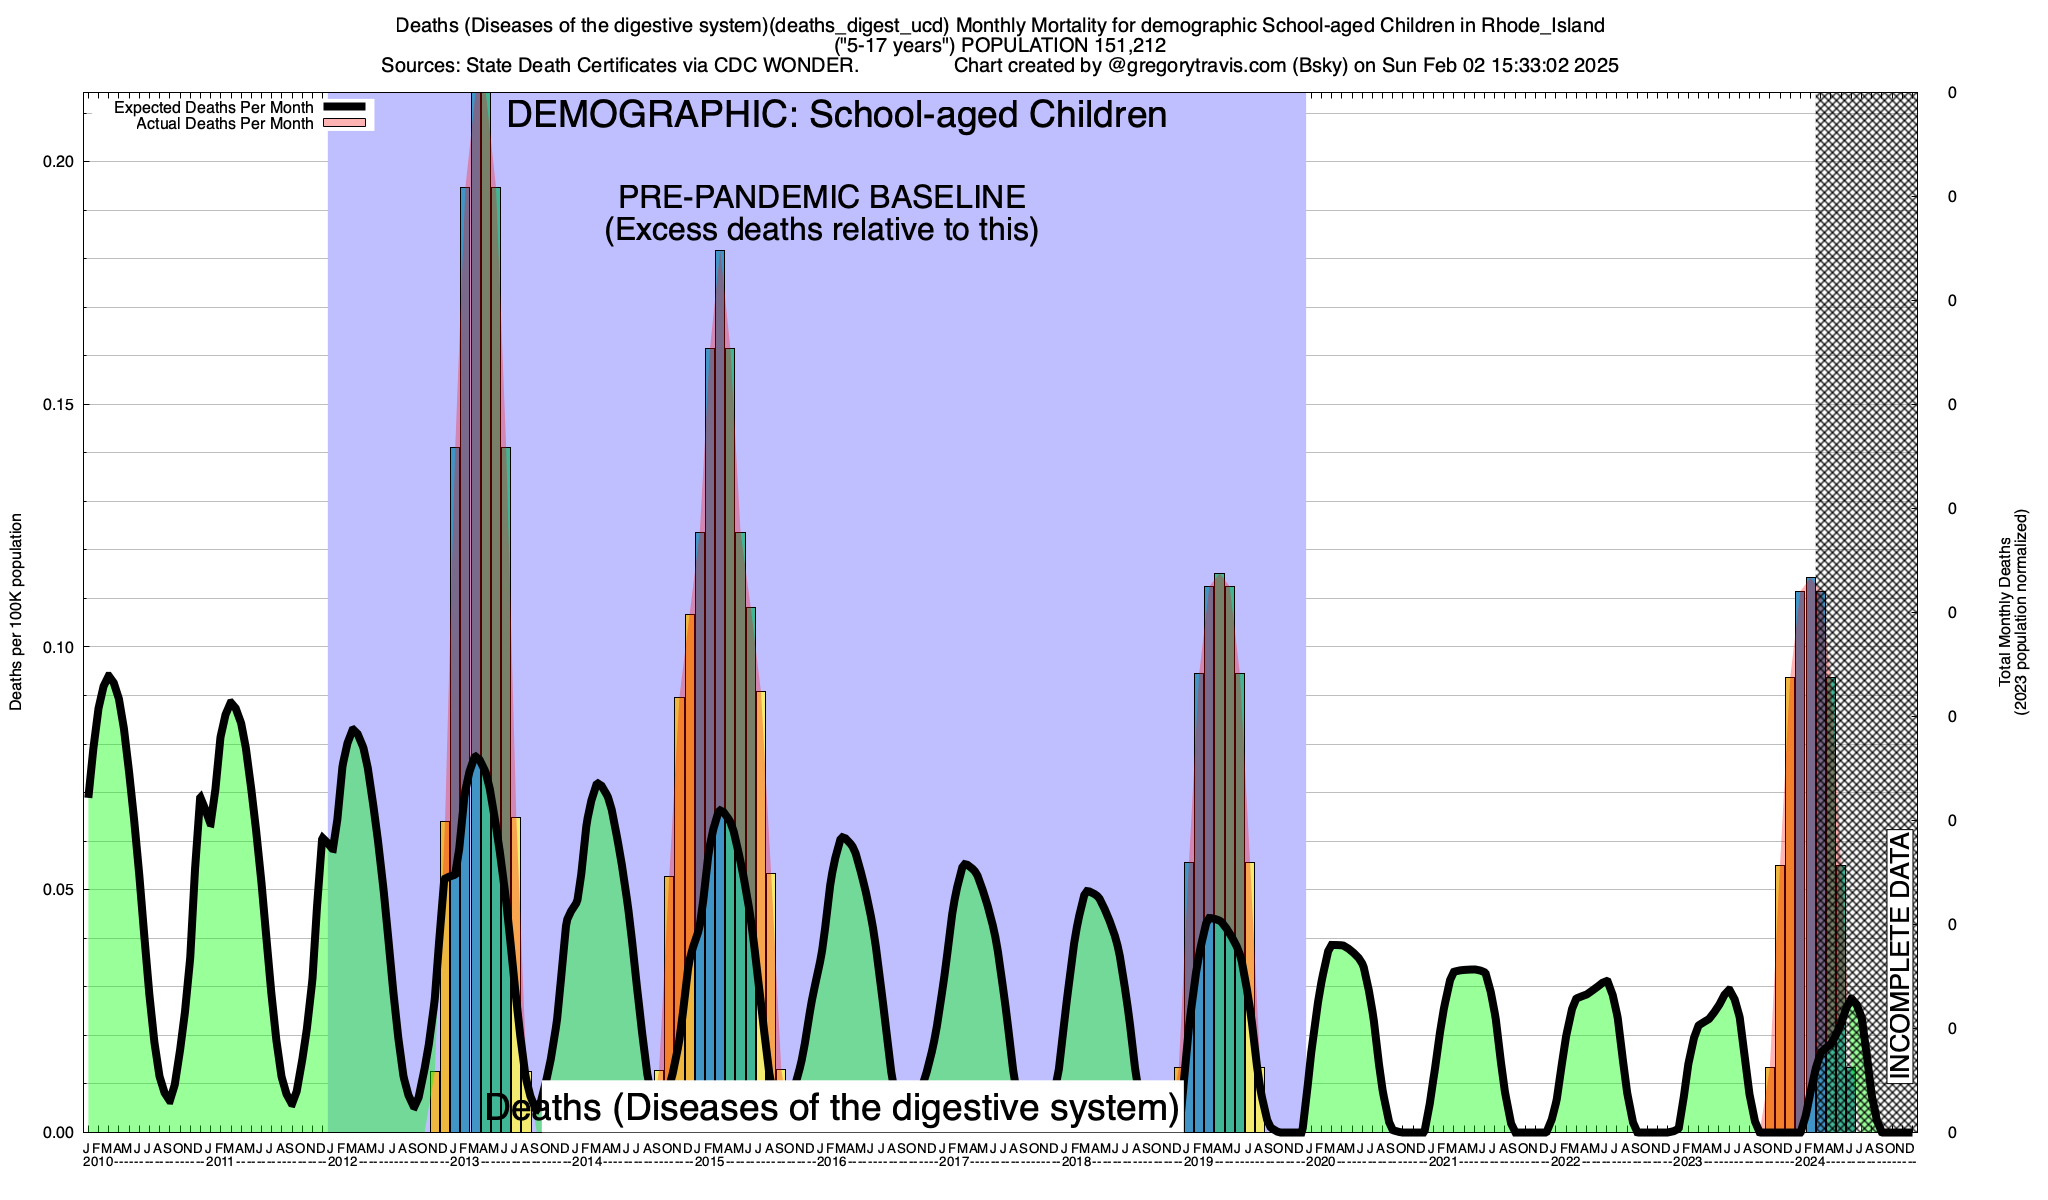2048x1200 pixels.
Task: Click the 'Total Monthly Deaths' right axis title
Action: (x=2004, y=612)
